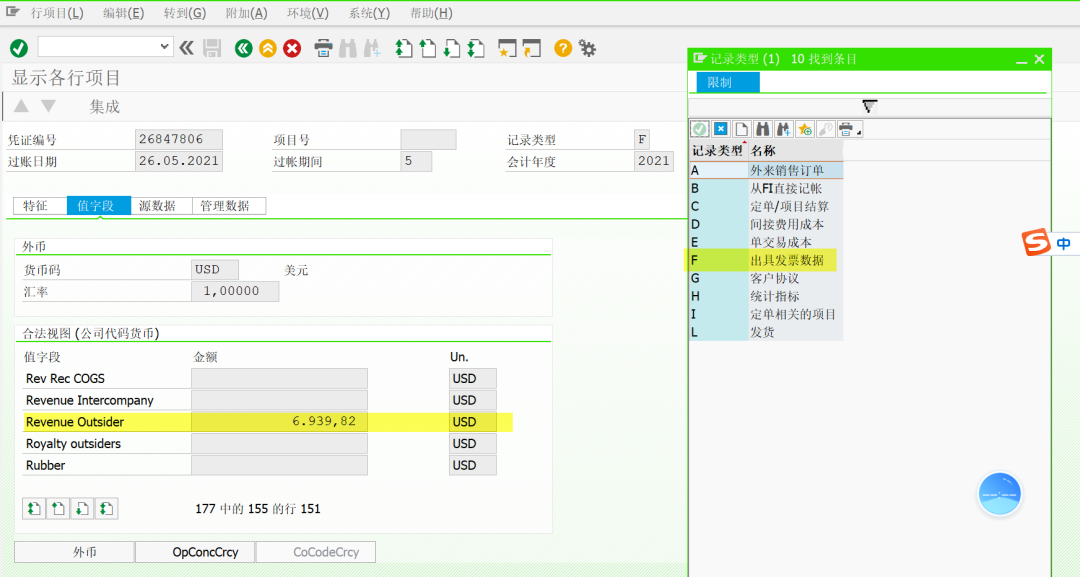Select the 限制 tab in the popup
1080x577 pixels.
pyautogui.click(x=727, y=83)
